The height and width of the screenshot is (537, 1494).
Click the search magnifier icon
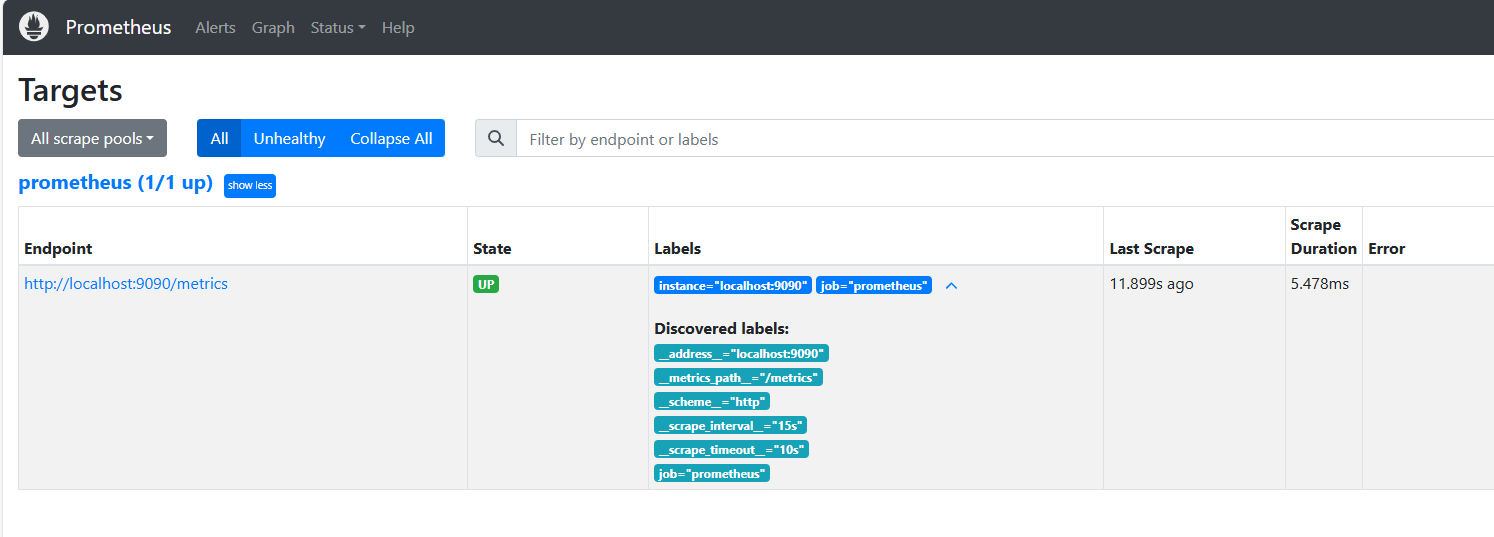[495, 139]
